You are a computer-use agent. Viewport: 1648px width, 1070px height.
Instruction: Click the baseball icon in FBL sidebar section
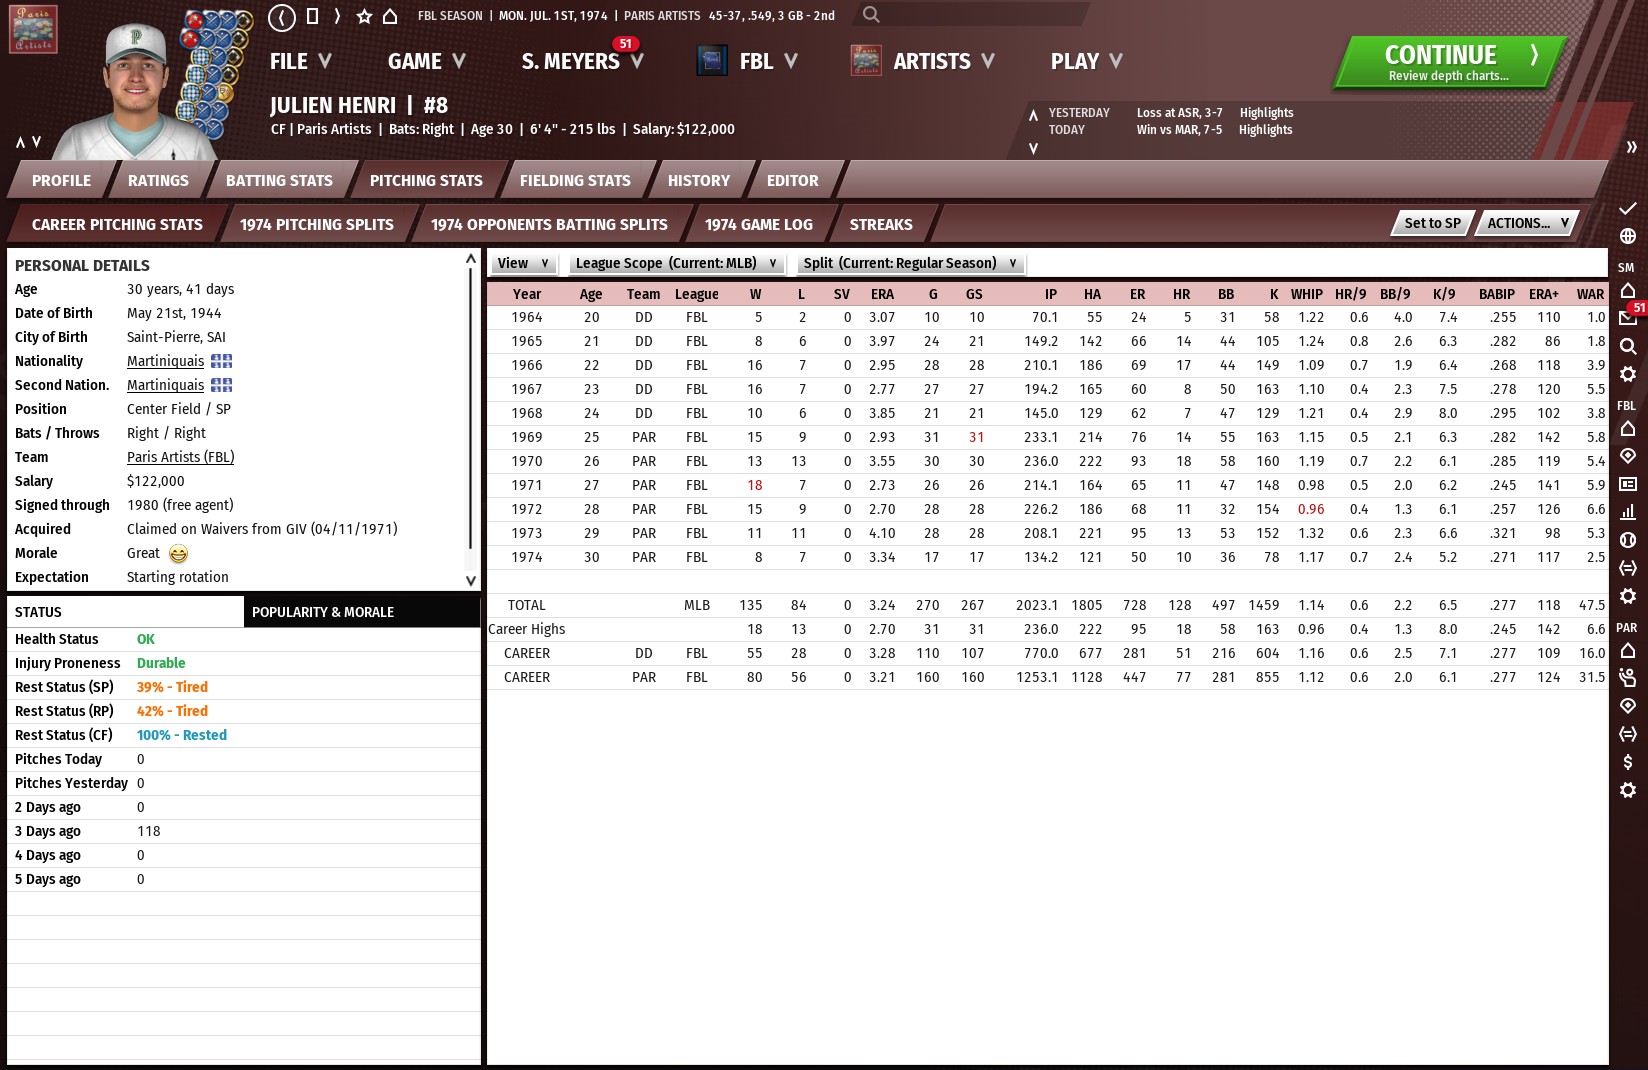pyautogui.click(x=1627, y=540)
